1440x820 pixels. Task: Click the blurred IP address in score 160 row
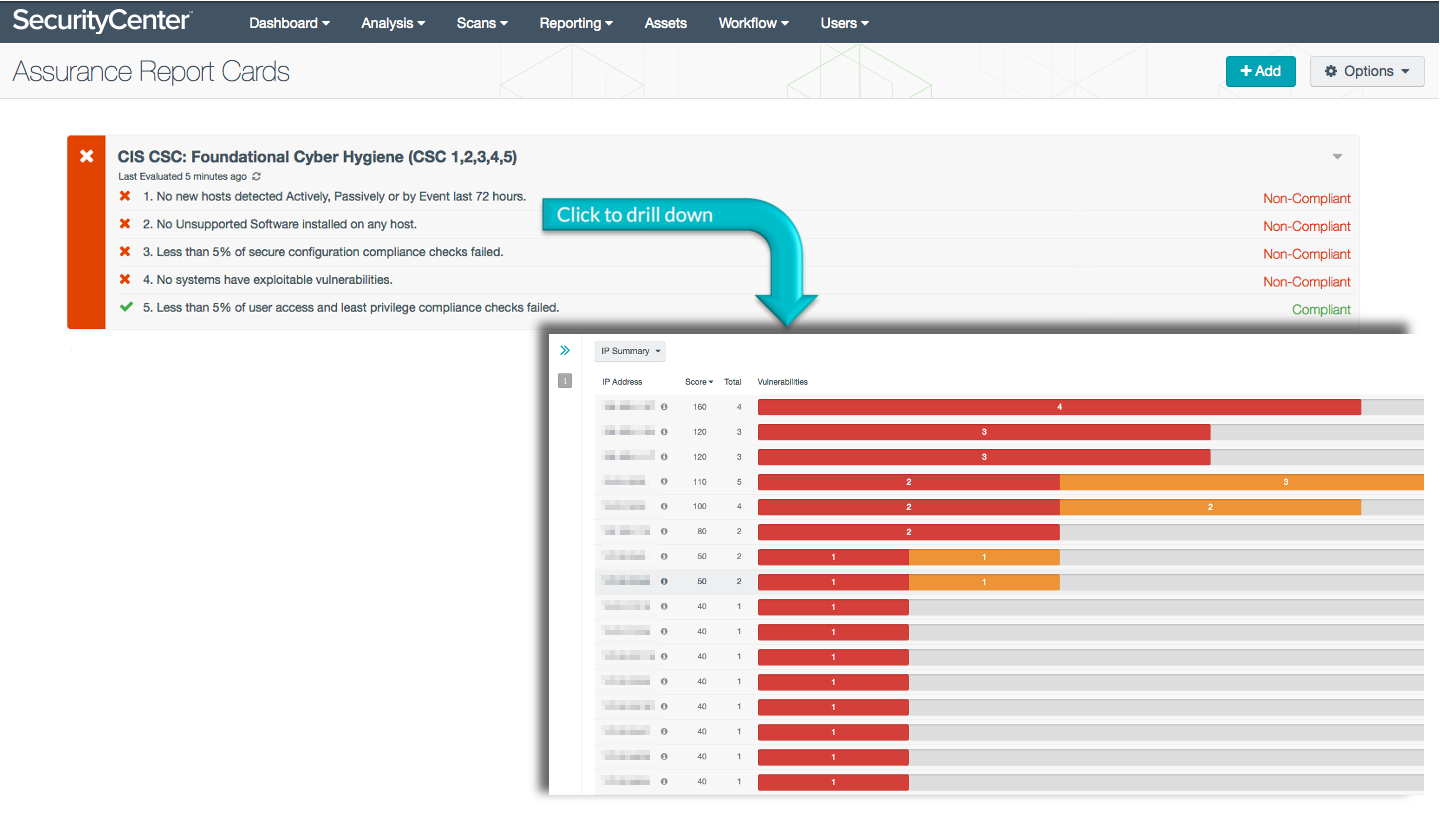[629, 407]
